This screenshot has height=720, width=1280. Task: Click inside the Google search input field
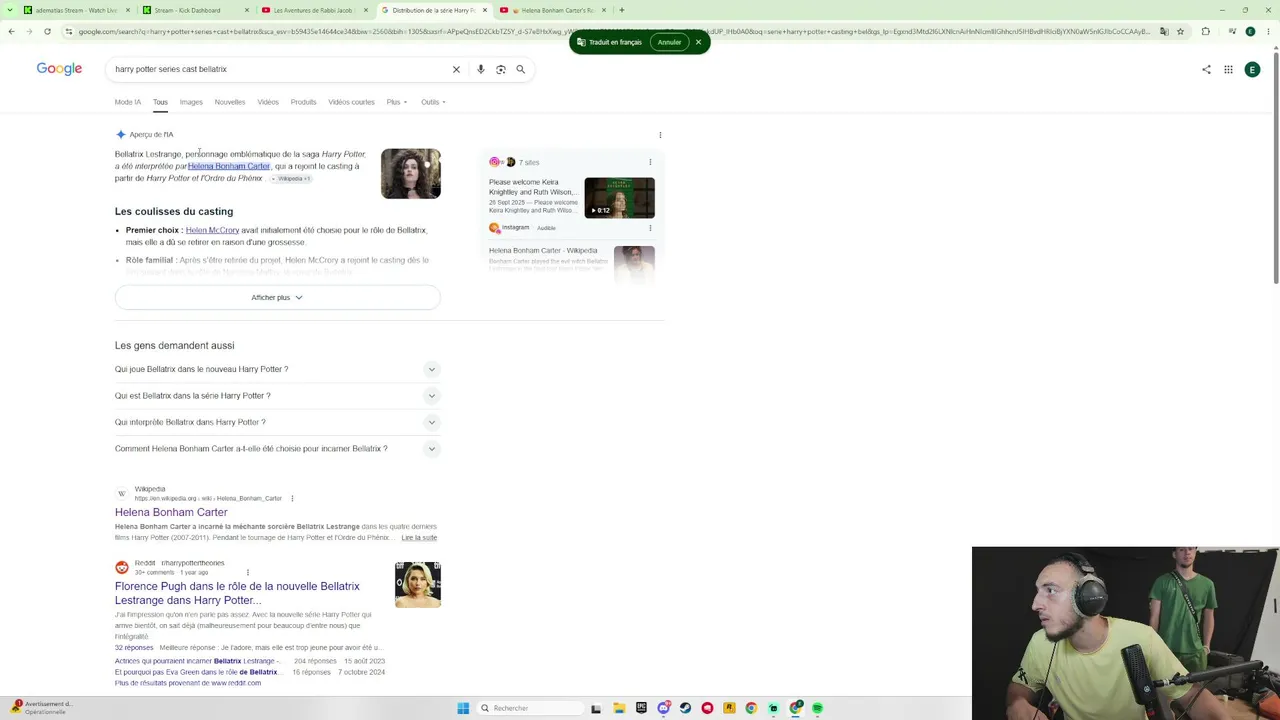(x=280, y=69)
